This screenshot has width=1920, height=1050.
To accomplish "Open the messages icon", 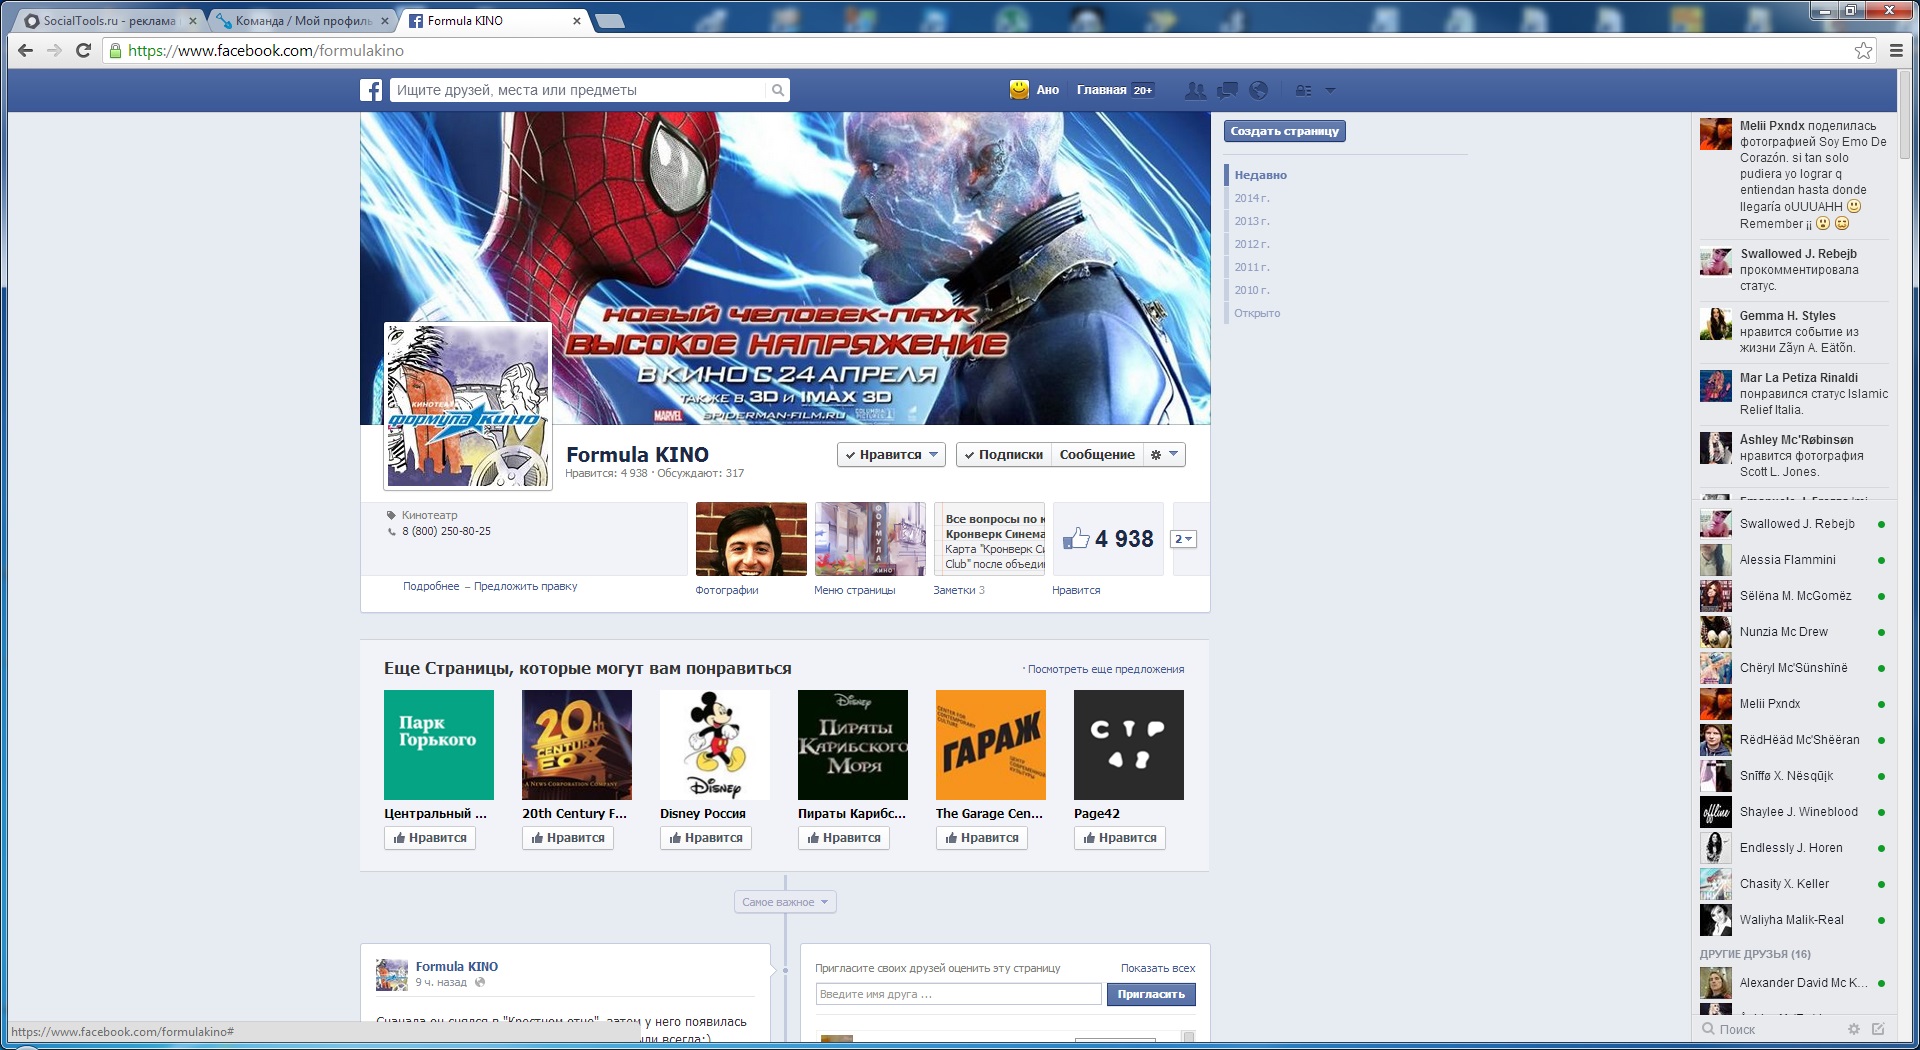I will click(1227, 90).
